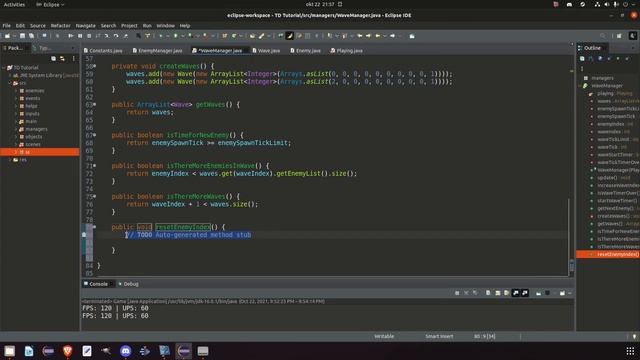Open the Refactor menu
The height and width of the screenshot is (360, 640).
pos(60,25)
